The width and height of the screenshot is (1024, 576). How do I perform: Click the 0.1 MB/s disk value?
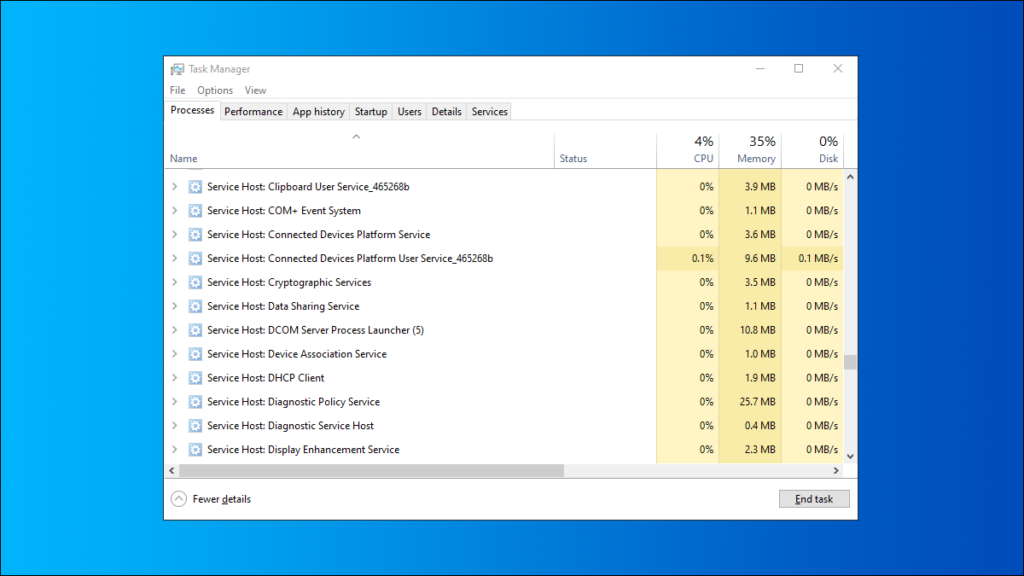pos(818,259)
